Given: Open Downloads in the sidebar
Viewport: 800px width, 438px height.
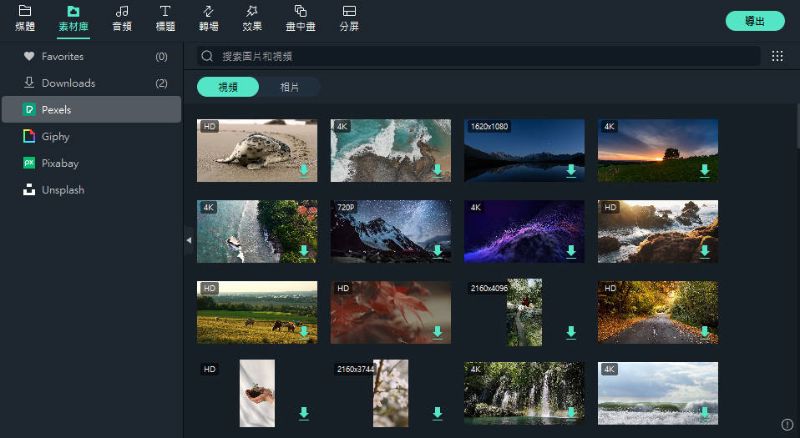Looking at the screenshot, I should (x=92, y=83).
